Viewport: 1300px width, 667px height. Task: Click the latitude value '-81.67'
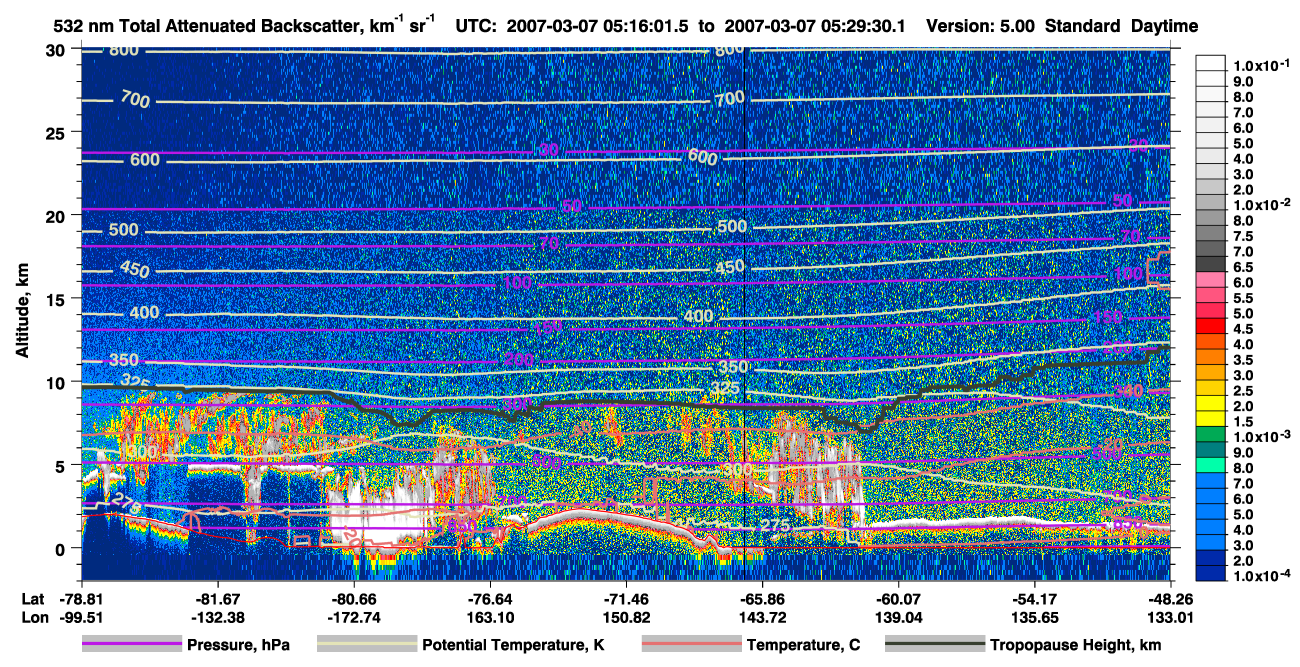[218, 598]
